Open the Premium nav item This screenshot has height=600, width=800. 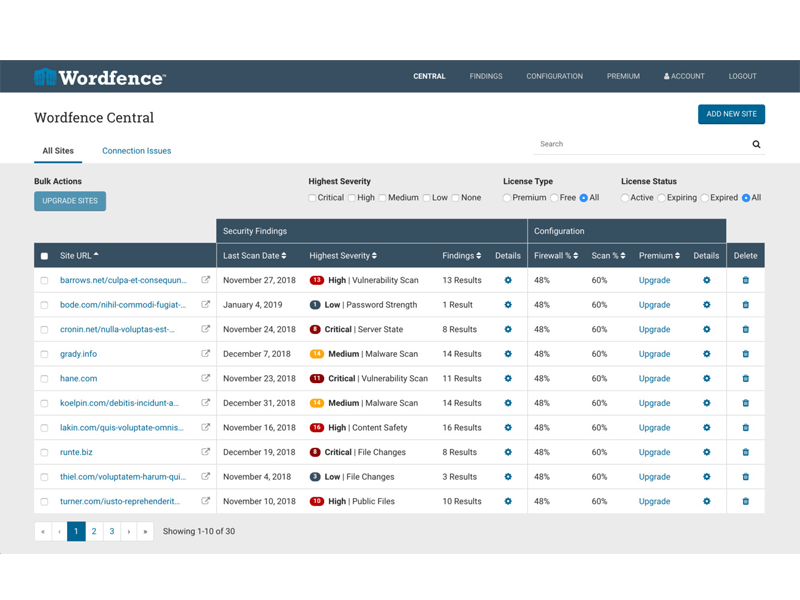pyautogui.click(x=623, y=76)
